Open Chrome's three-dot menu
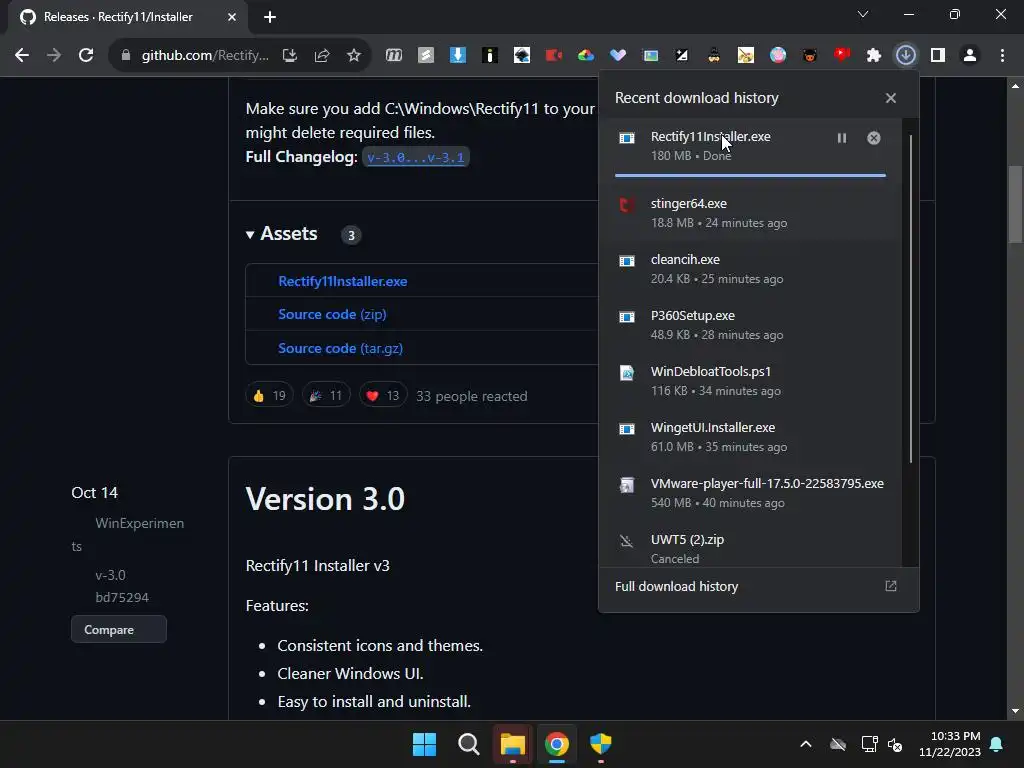The width and height of the screenshot is (1024, 768). coord(1002,56)
